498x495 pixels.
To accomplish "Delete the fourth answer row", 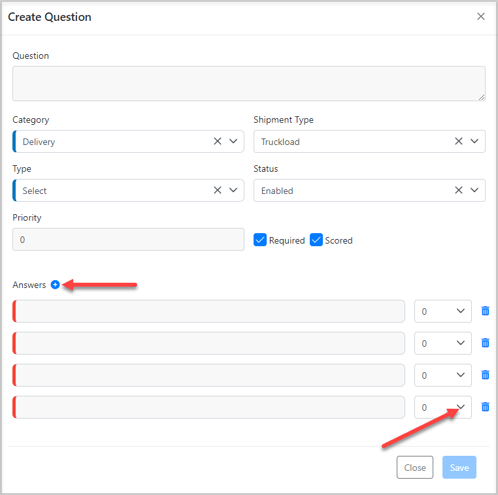I will click(x=485, y=407).
